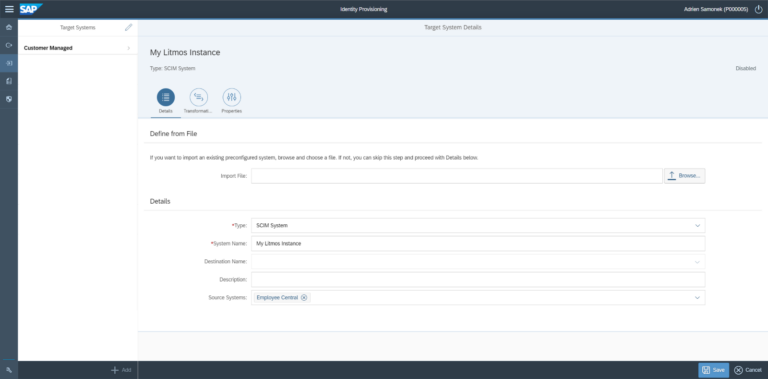Click the Disabled status text
Viewport: 768px width, 379px height.
[x=745, y=69]
